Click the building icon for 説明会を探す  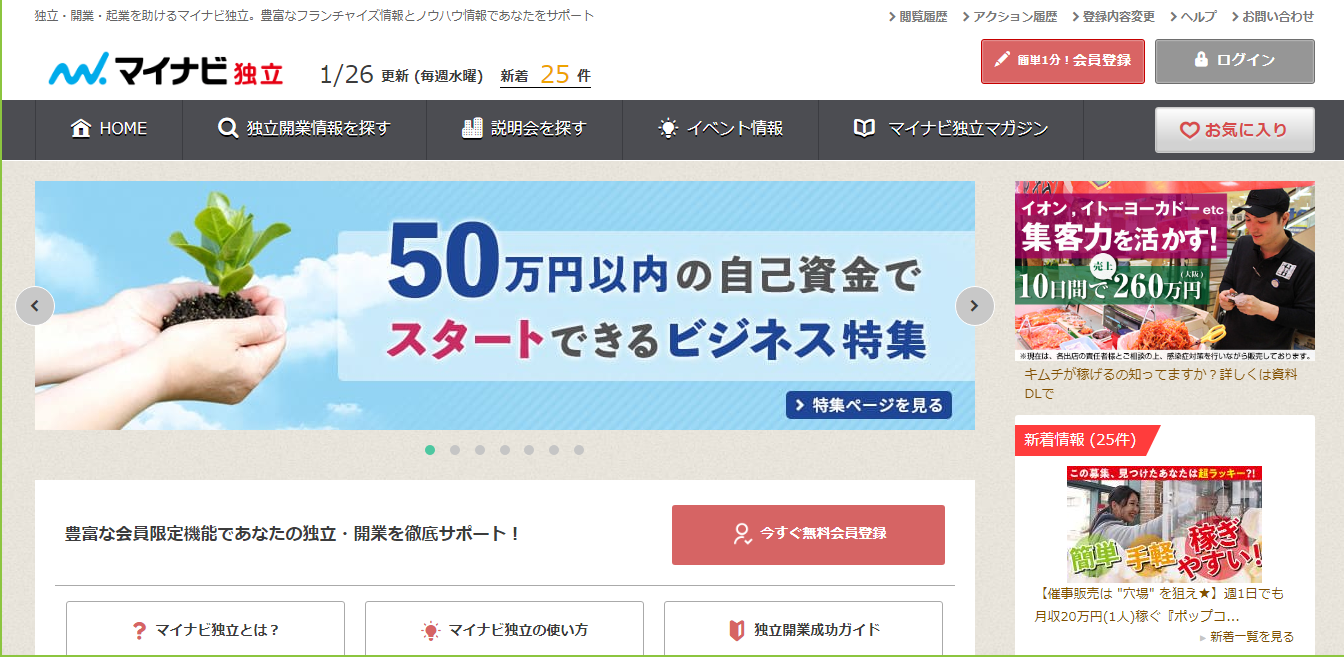[x=472, y=128]
